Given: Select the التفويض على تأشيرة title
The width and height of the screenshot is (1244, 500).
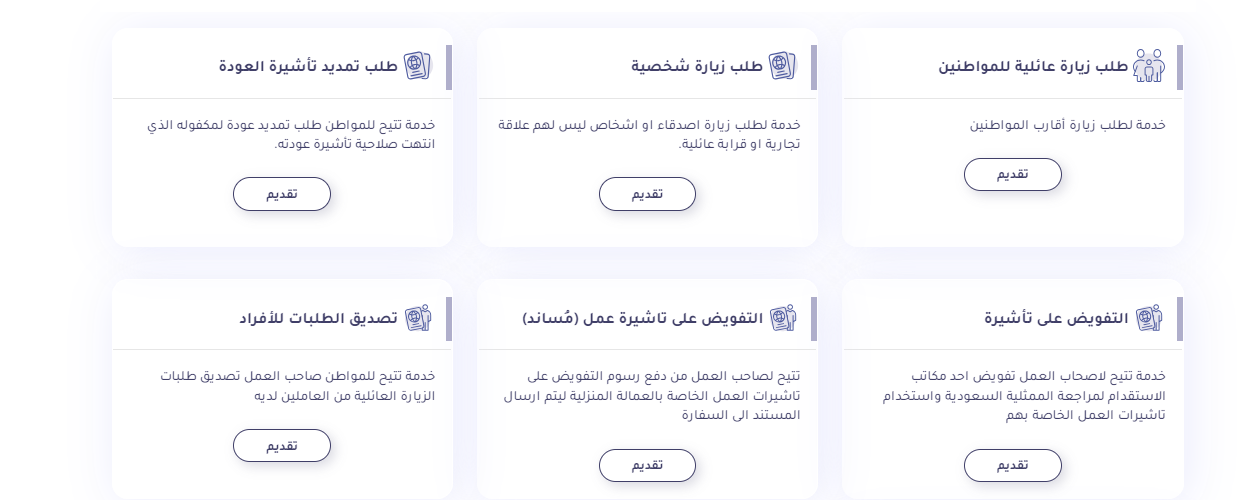Looking at the screenshot, I should (x=1056, y=318).
